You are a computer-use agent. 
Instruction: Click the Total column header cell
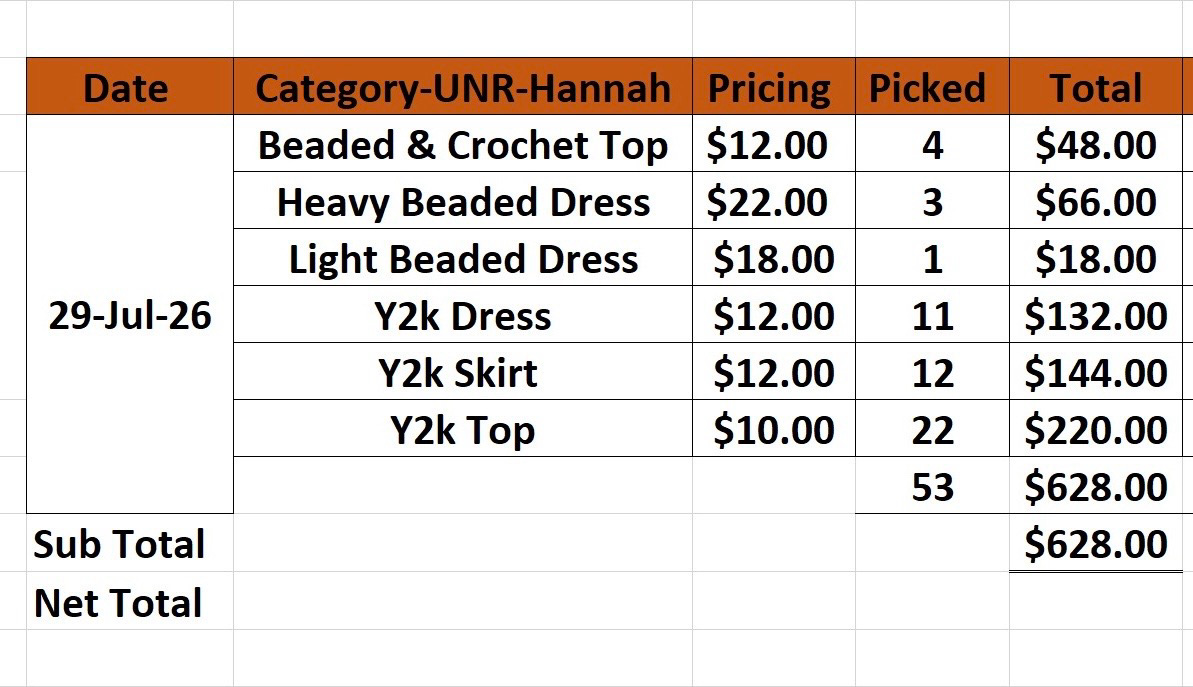1096,87
